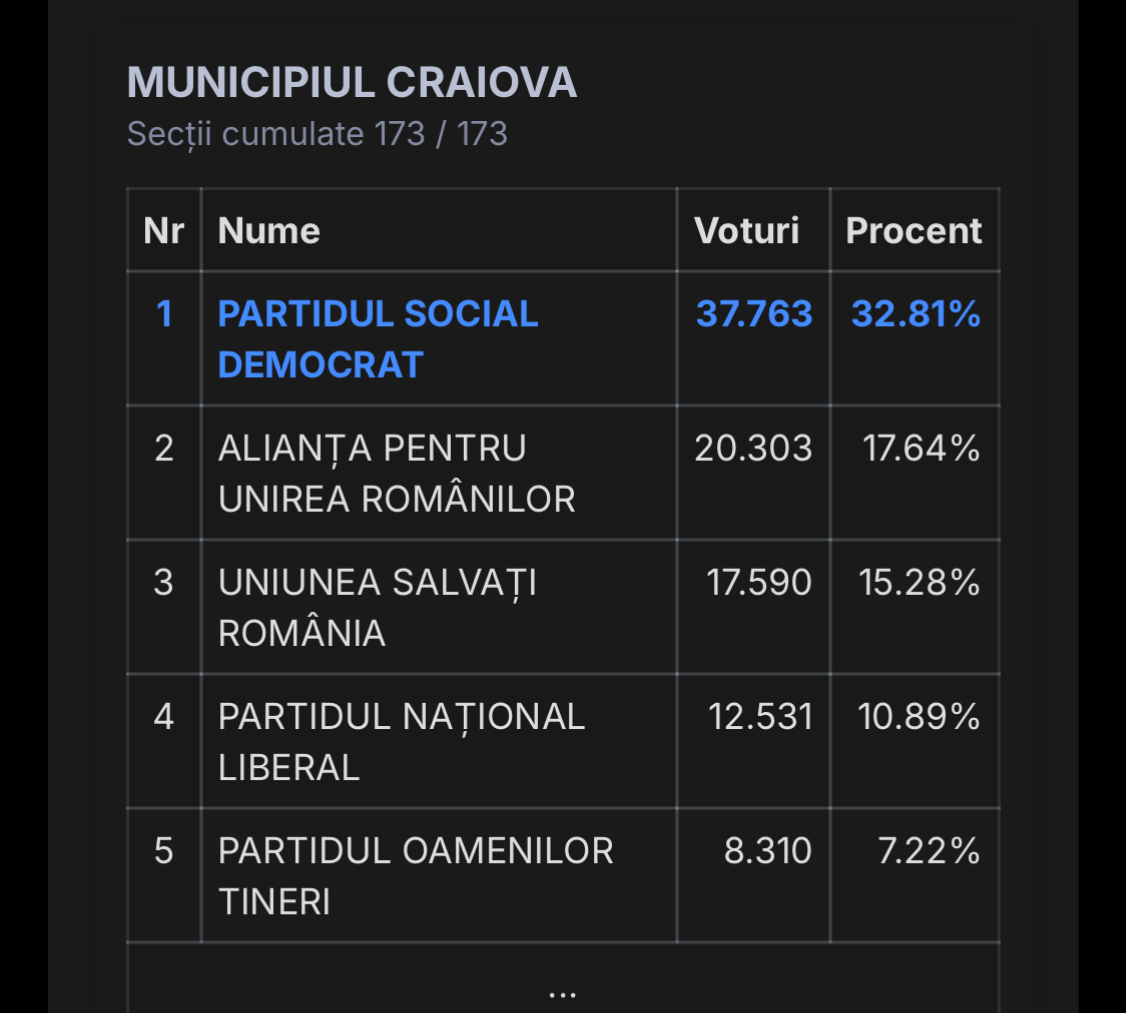Click the 15.28% percentage cell

click(919, 583)
